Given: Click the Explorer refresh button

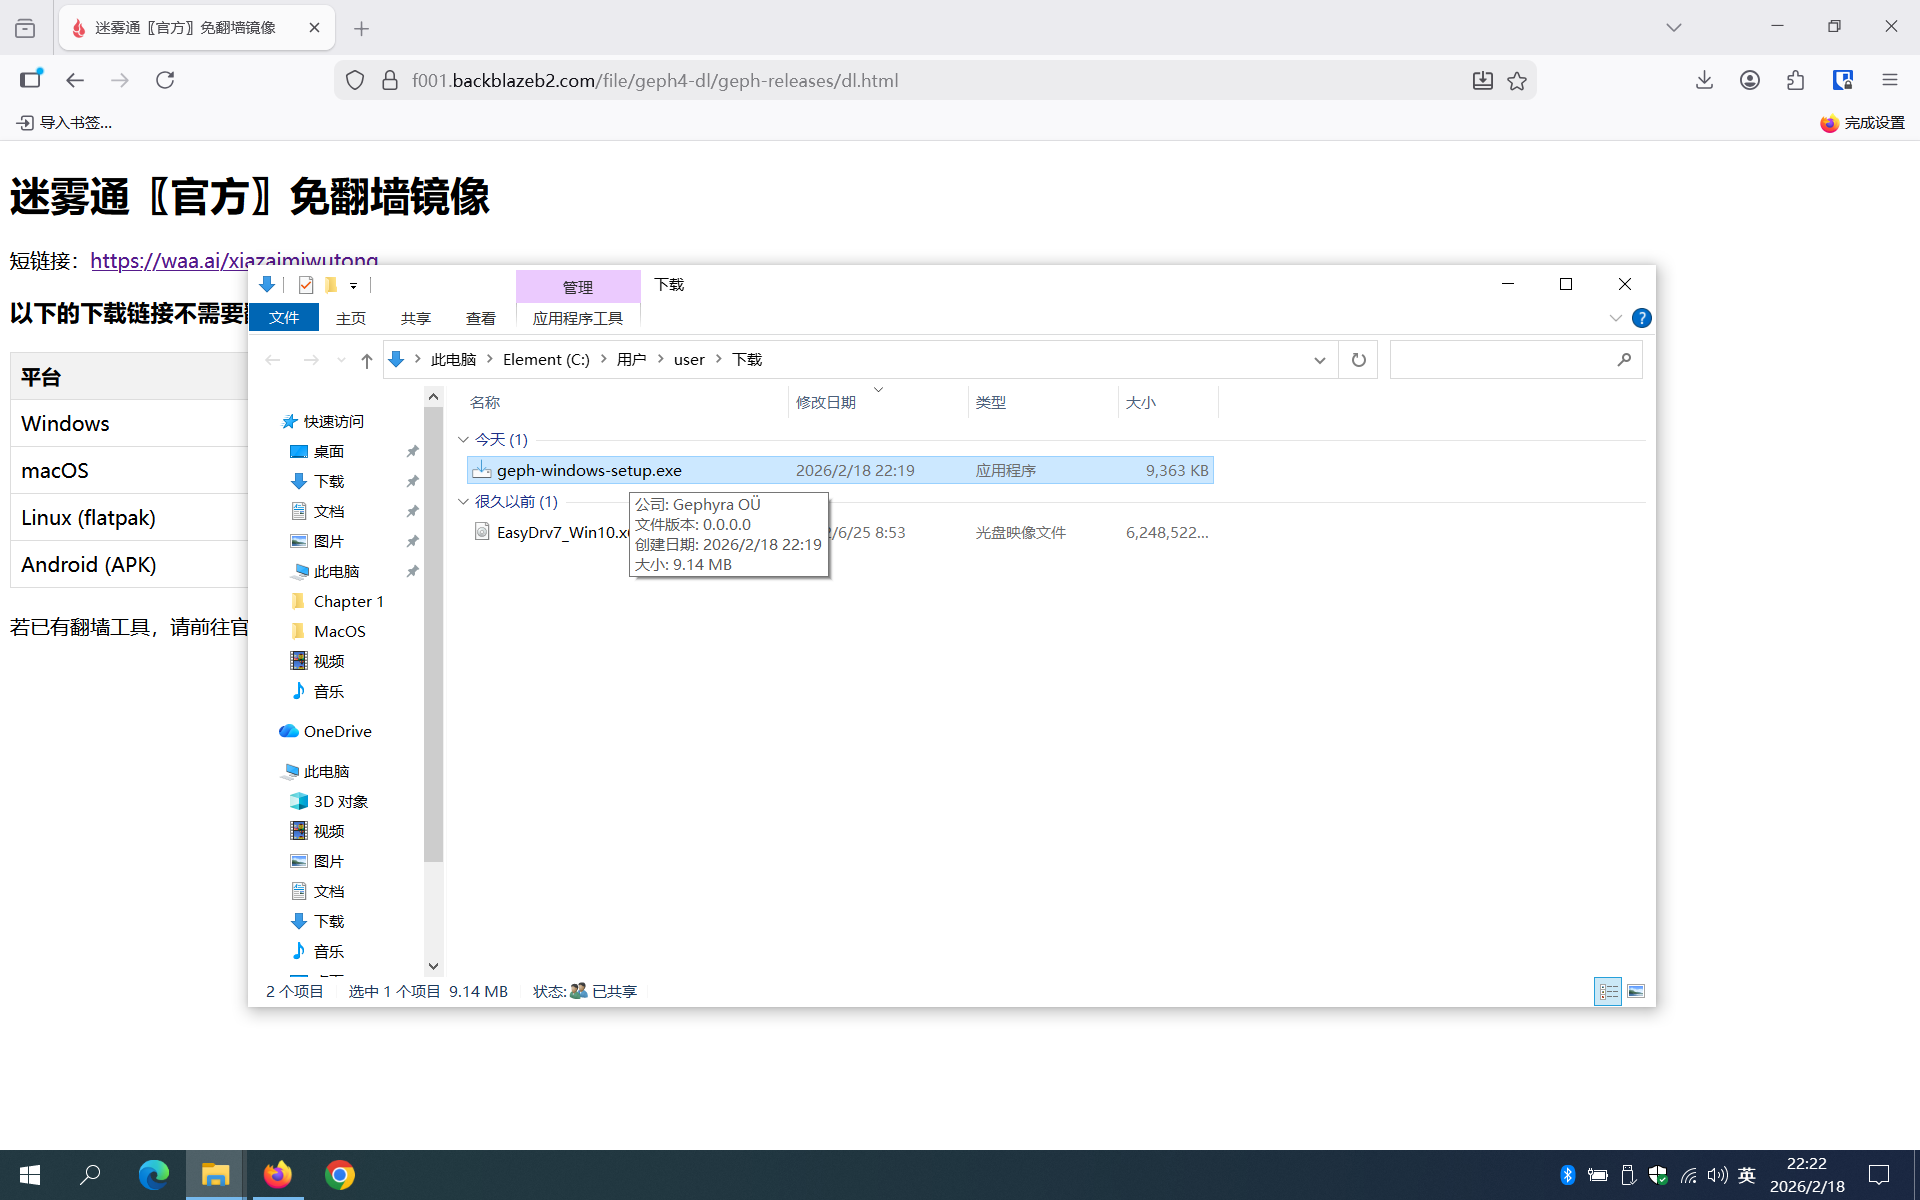Looking at the screenshot, I should coord(1358,360).
